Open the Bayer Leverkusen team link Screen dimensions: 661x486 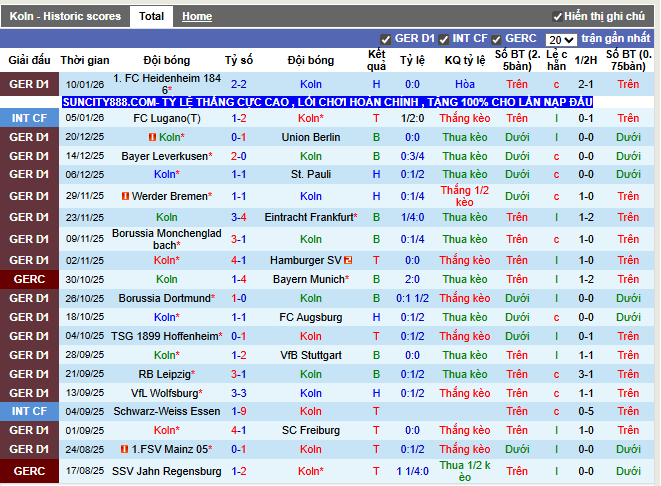(x=165, y=156)
